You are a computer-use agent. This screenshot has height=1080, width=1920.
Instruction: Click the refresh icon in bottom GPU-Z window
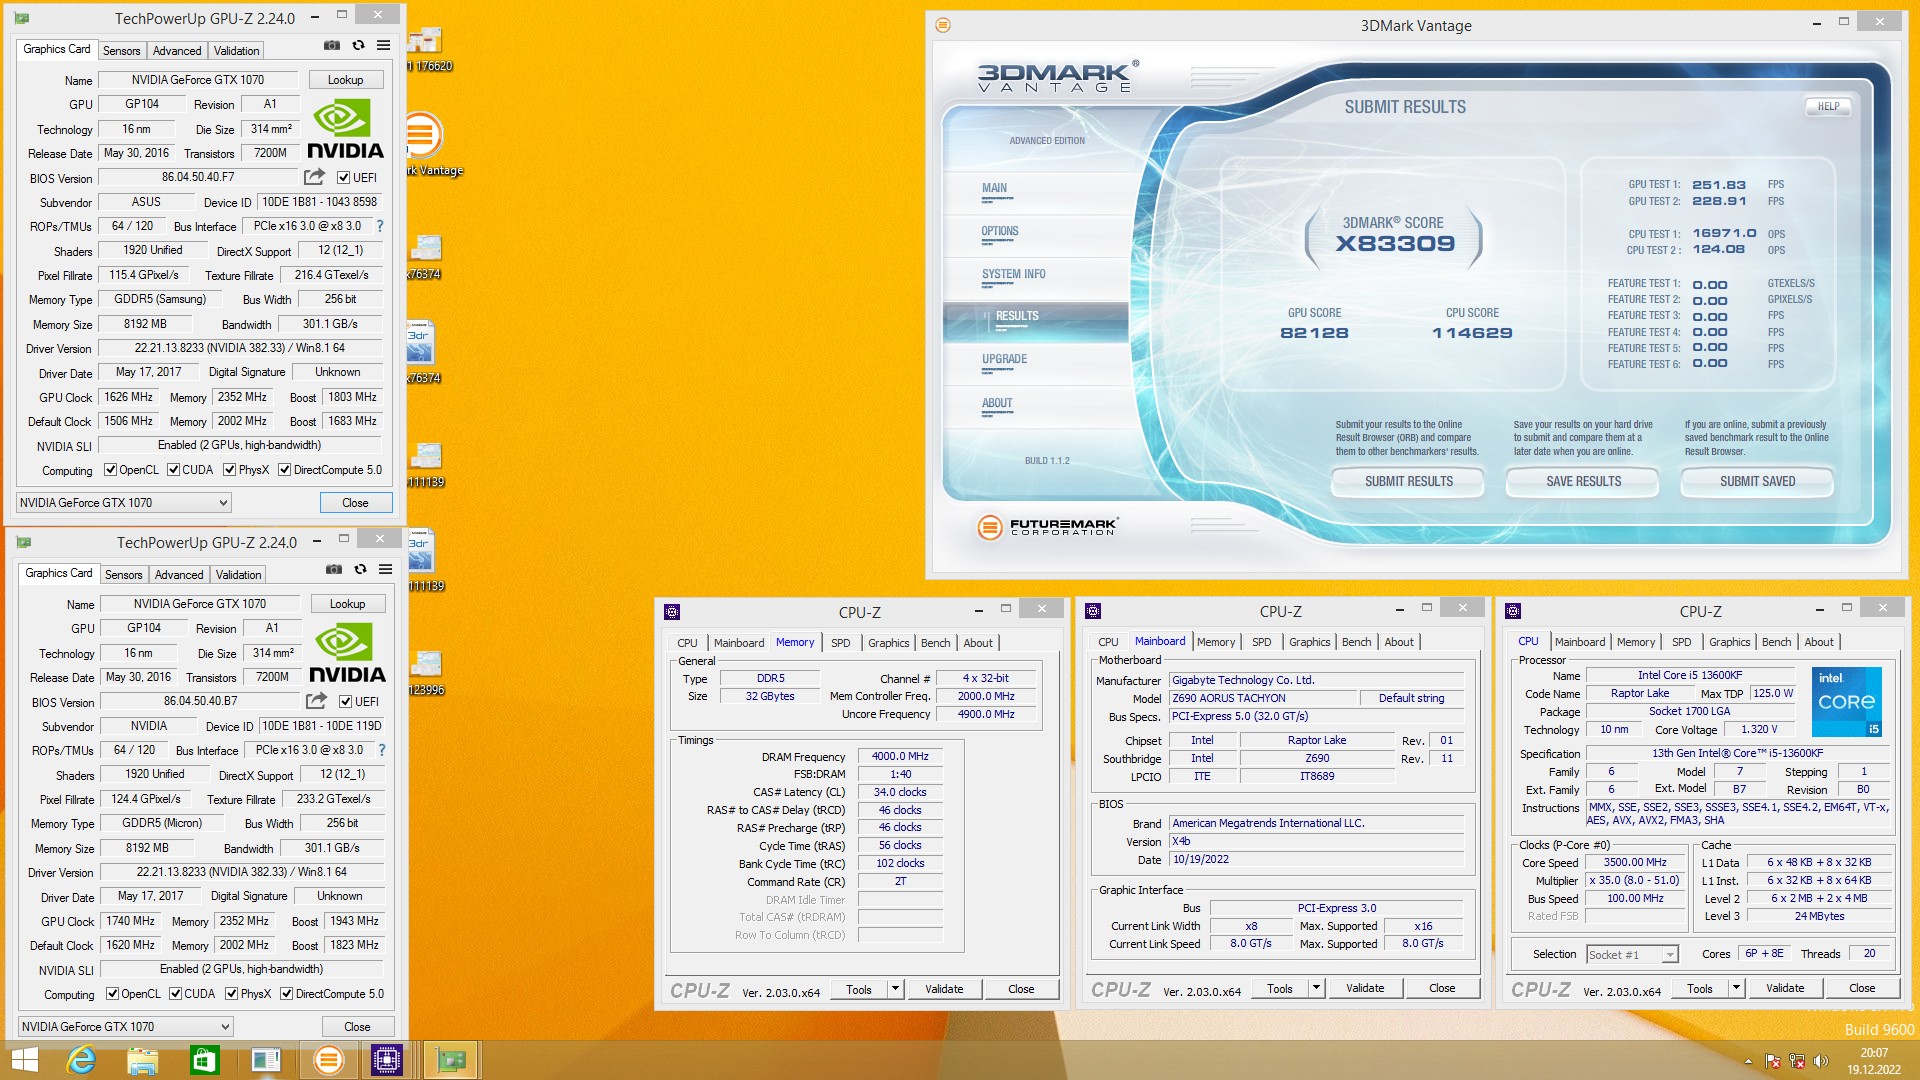[360, 569]
